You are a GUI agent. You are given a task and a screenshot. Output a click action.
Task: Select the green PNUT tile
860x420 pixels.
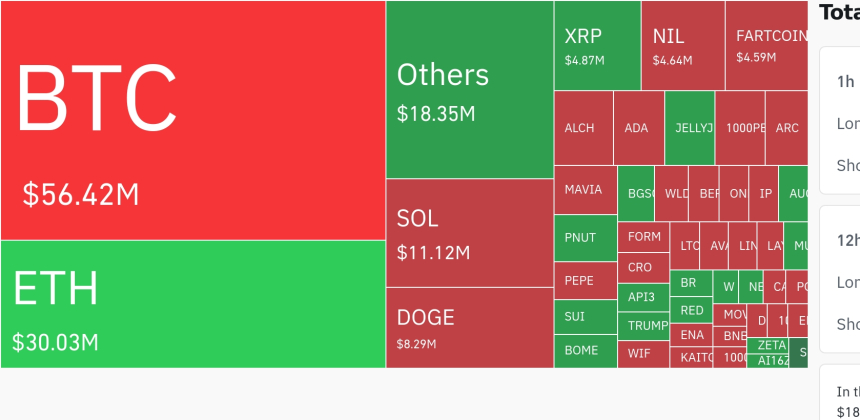pos(585,238)
